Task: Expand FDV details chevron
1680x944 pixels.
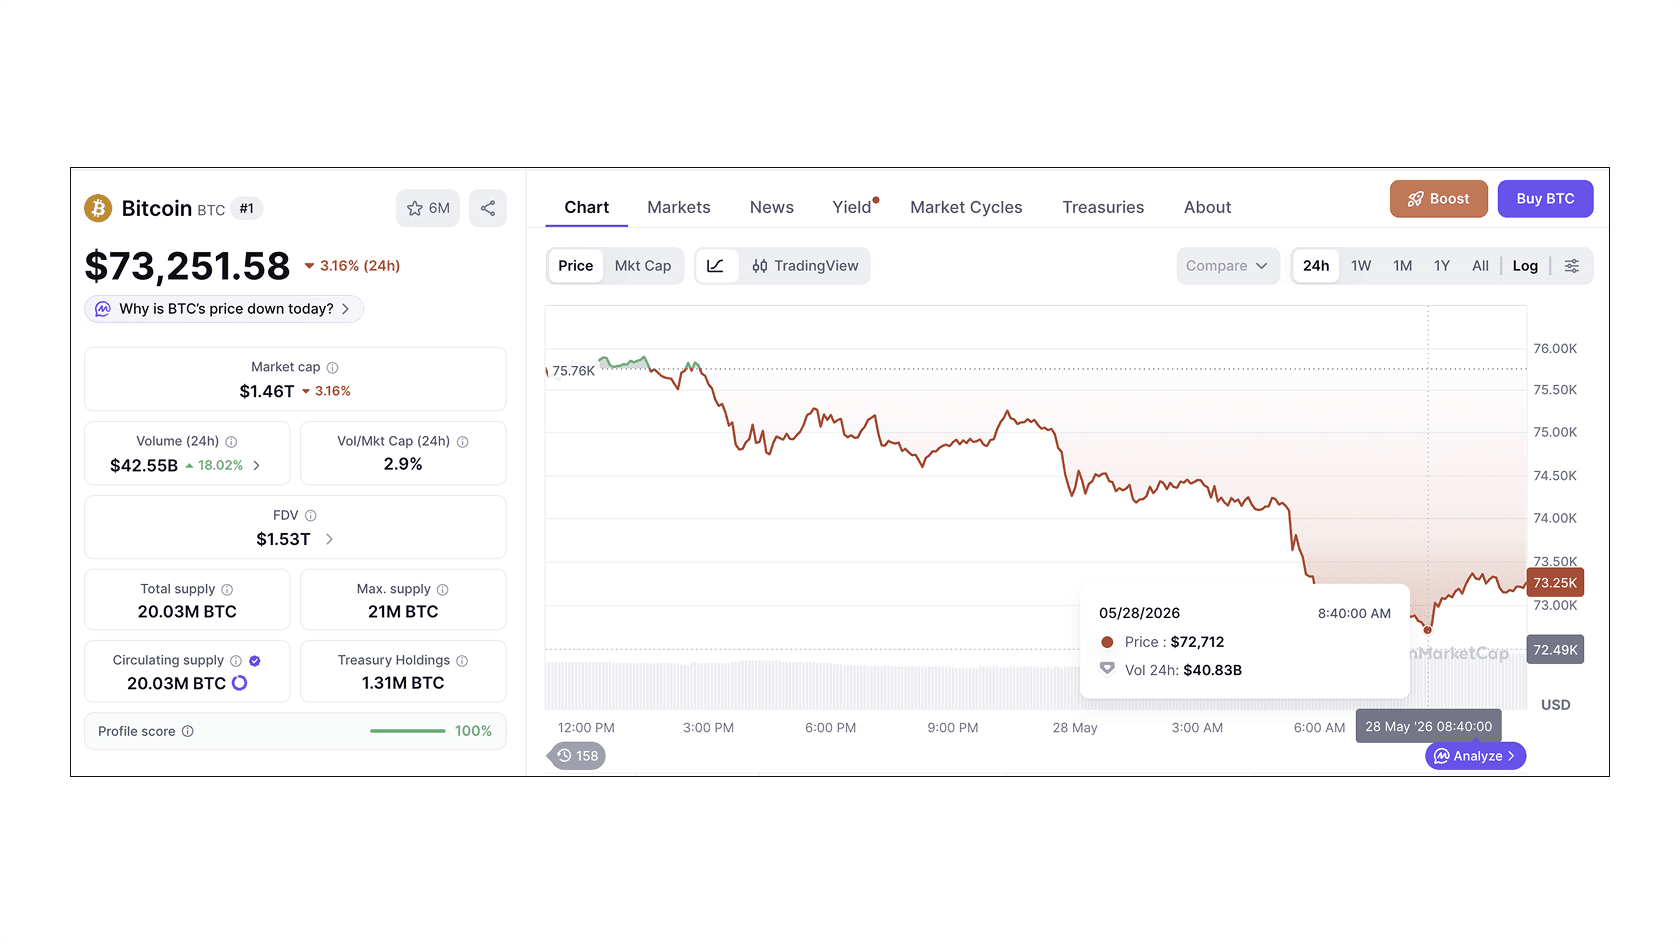Action: pos(329,540)
